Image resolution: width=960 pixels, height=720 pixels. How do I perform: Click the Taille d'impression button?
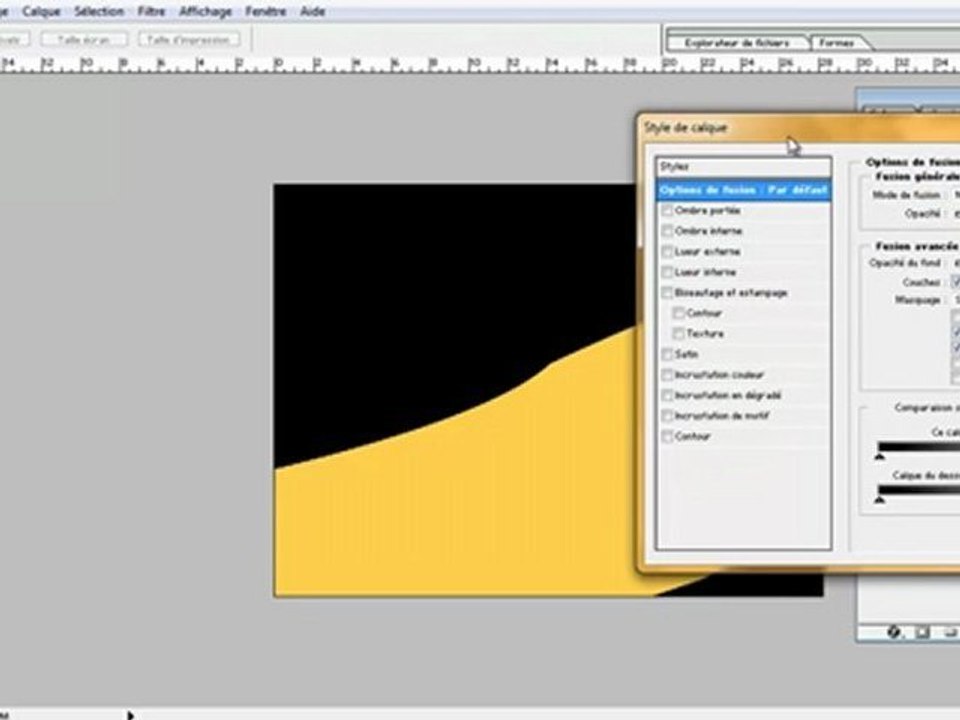click(x=189, y=39)
